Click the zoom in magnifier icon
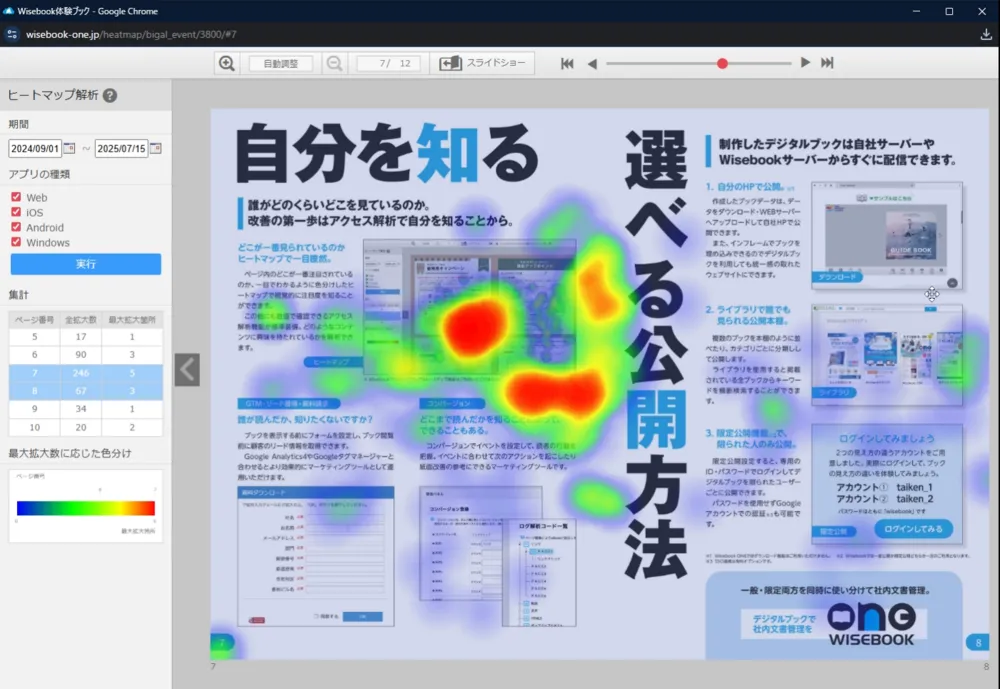The height and width of the screenshot is (689, 1000). coord(226,63)
